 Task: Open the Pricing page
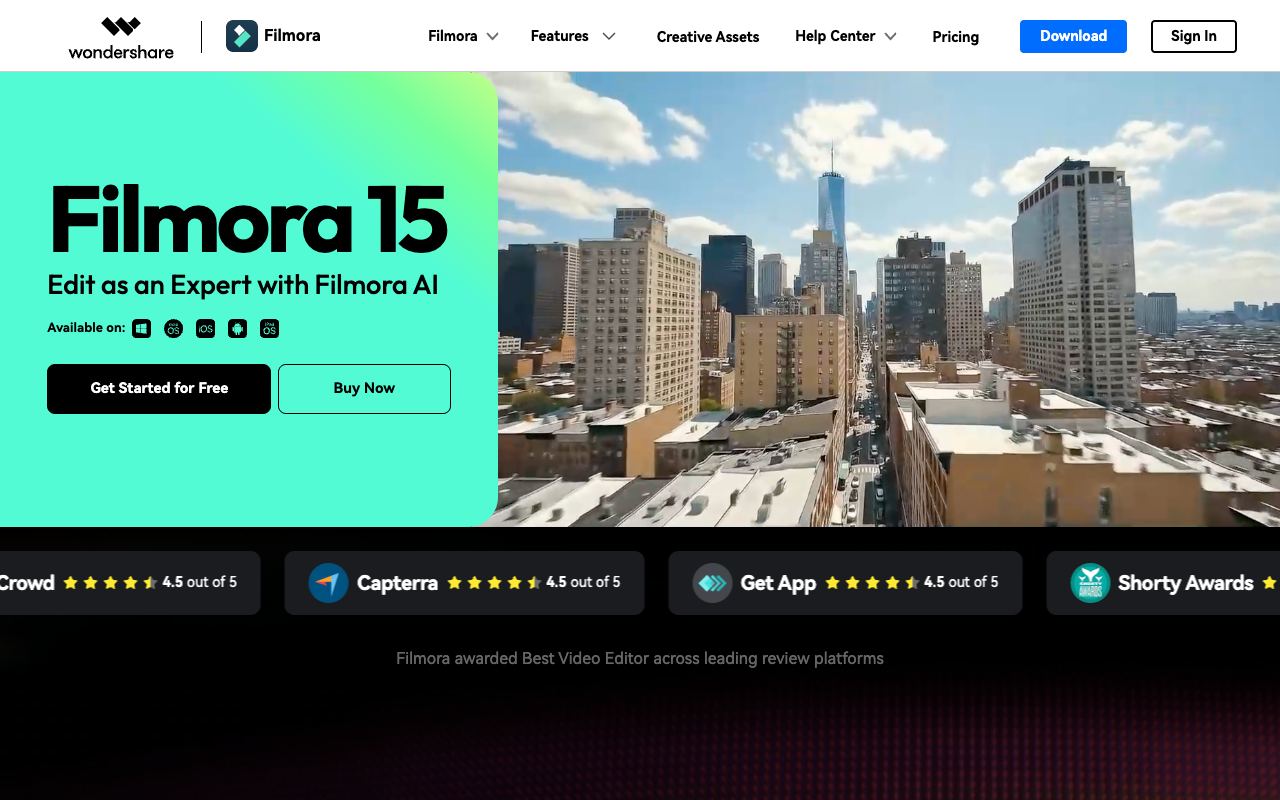(x=956, y=37)
